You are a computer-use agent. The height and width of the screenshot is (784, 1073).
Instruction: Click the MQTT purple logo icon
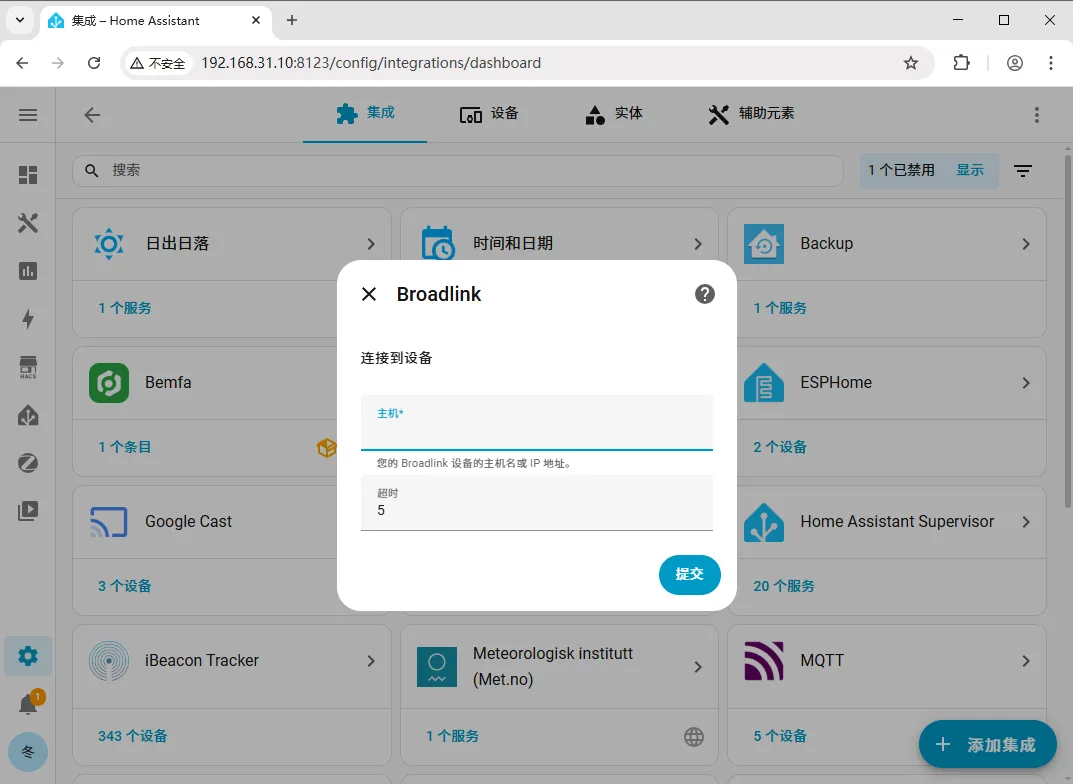[x=764, y=661]
